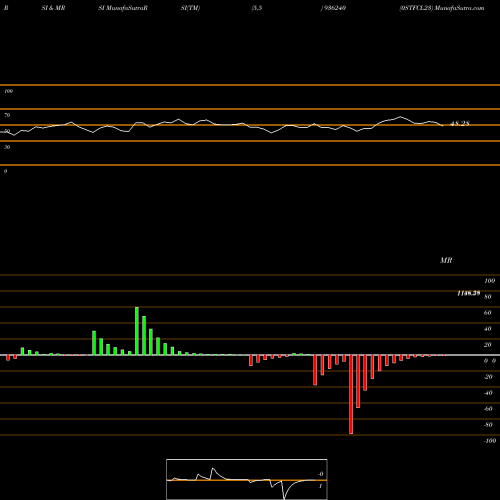Click the MR axis label -60
500x500 pixels.
(488, 409)
